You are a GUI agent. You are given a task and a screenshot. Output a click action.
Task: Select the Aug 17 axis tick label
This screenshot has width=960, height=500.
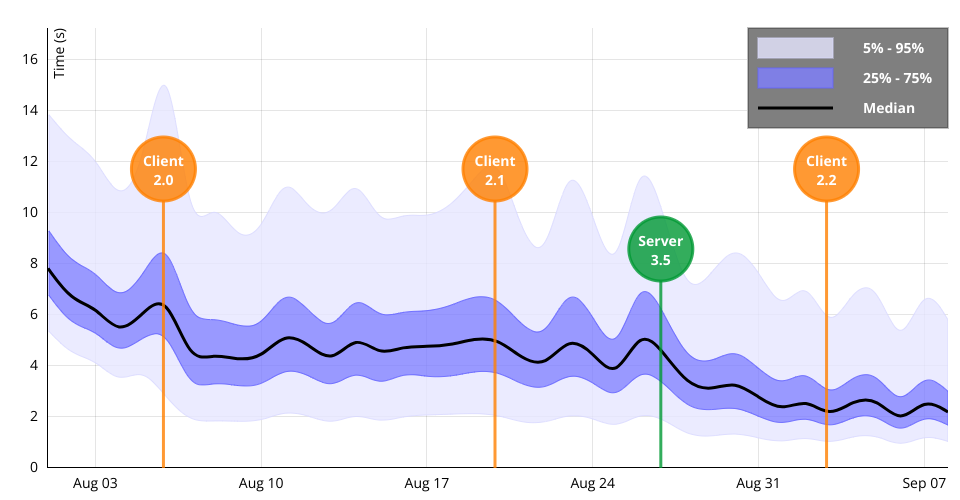pyautogui.click(x=426, y=483)
